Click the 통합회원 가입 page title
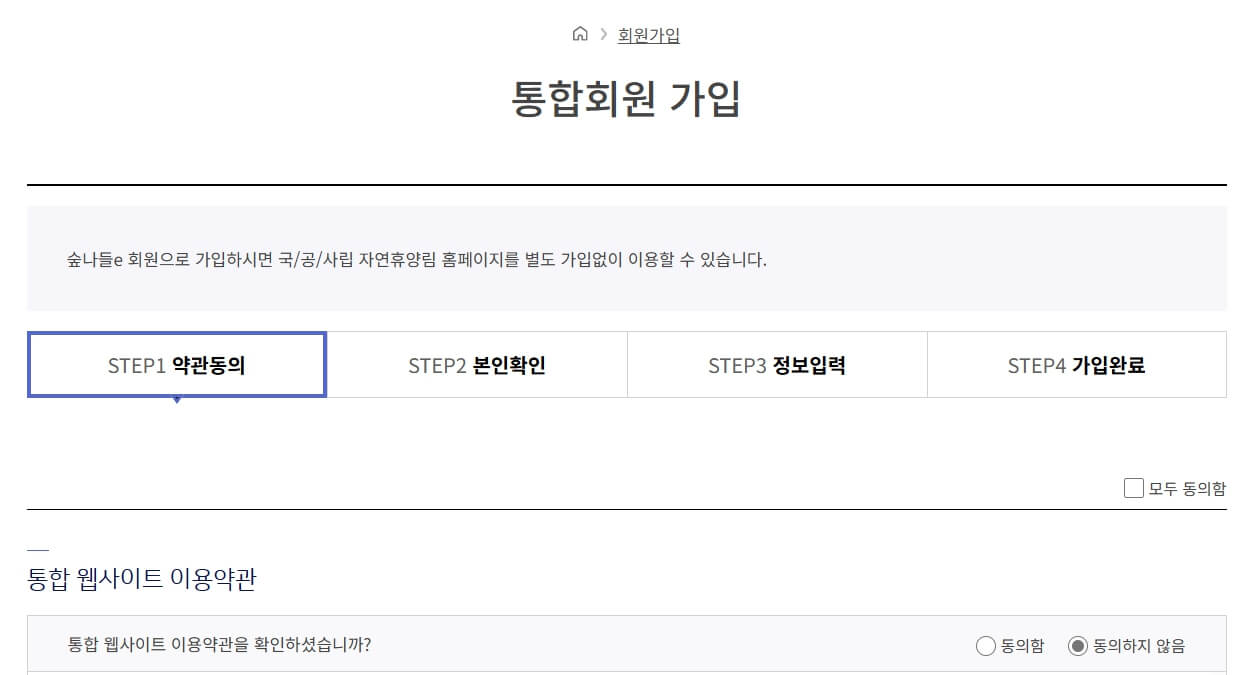The width and height of the screenshot is (1259, 675). click(629, 101)
